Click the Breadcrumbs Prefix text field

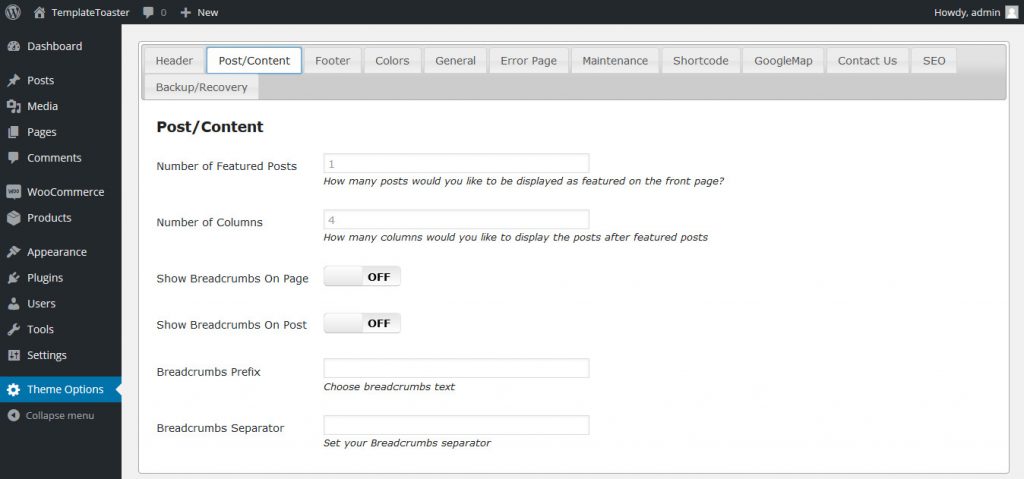click(x=456, y=368)
